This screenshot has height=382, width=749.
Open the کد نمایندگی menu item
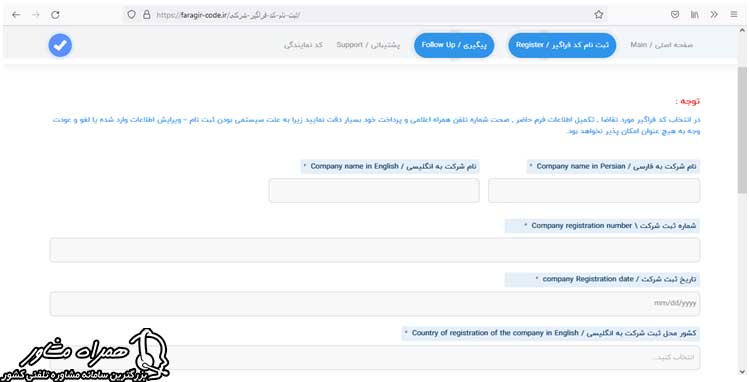[303, 45]
